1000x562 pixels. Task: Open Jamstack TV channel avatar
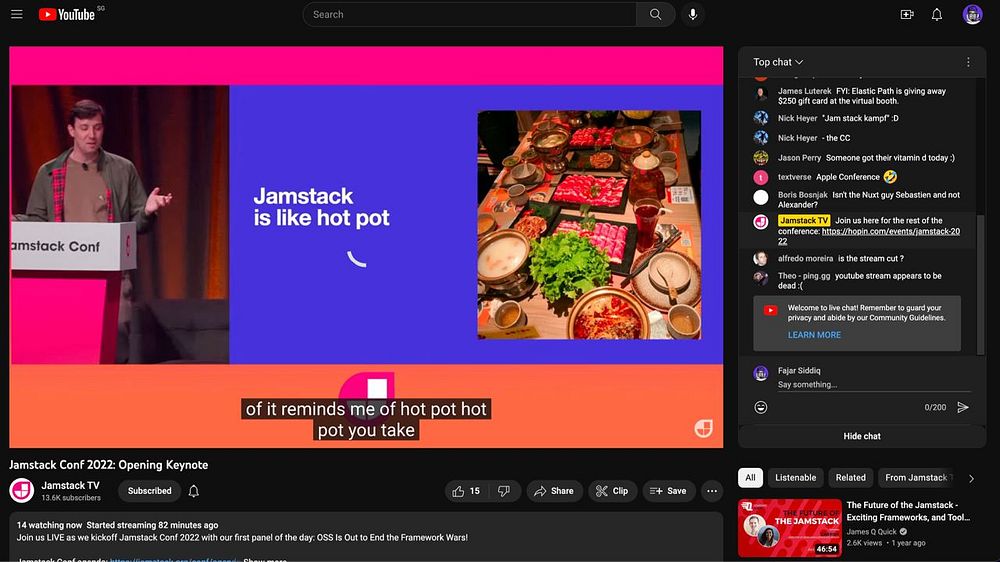tap(22, 491)
